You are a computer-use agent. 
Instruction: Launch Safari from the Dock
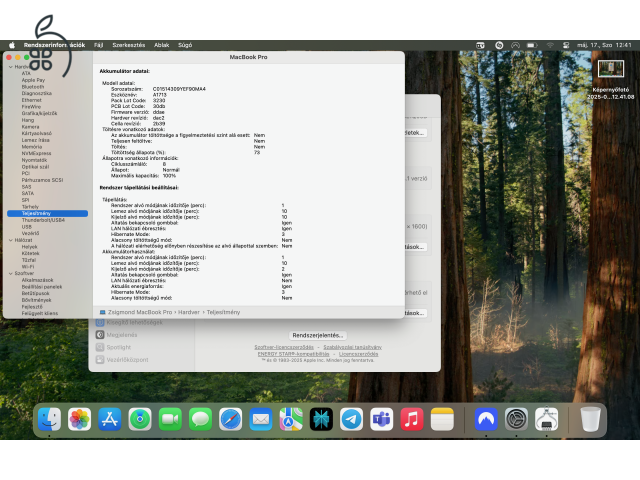point(231,419)
